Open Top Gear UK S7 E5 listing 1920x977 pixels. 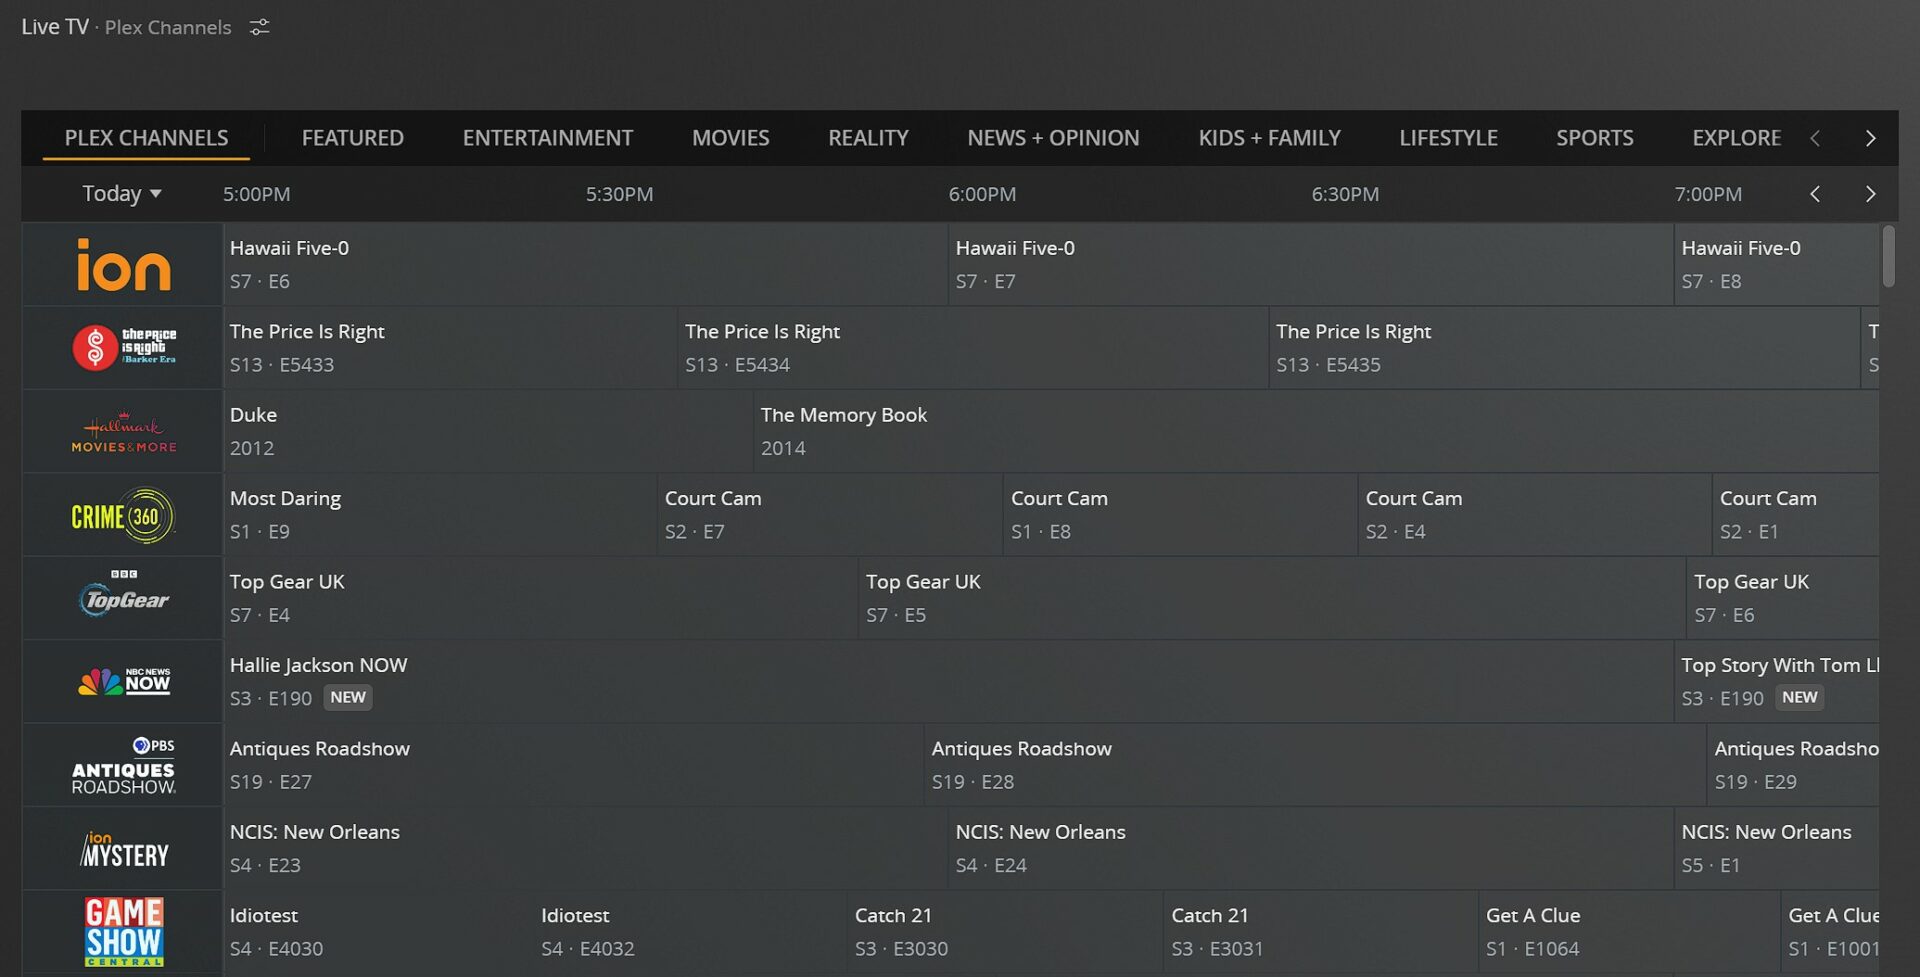tap(1272, 598)
